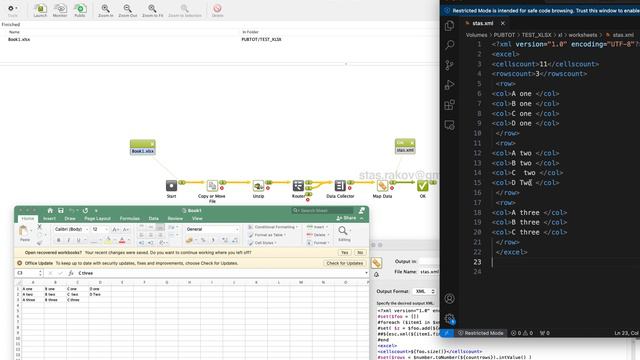Image resolution: width=640 pixels, height=360 pixels.
Task: Open VS Code Extensions sidebar icon
Action: [x=449, y=105]
